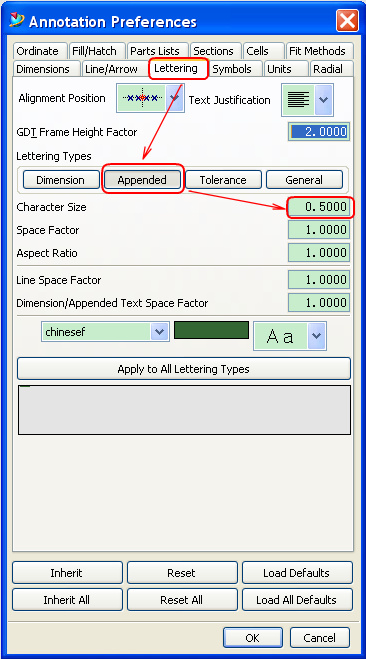Click the GDT Frame Height Factor field
The height and width of the screenshot is (659, 366).
coord(319,132)
